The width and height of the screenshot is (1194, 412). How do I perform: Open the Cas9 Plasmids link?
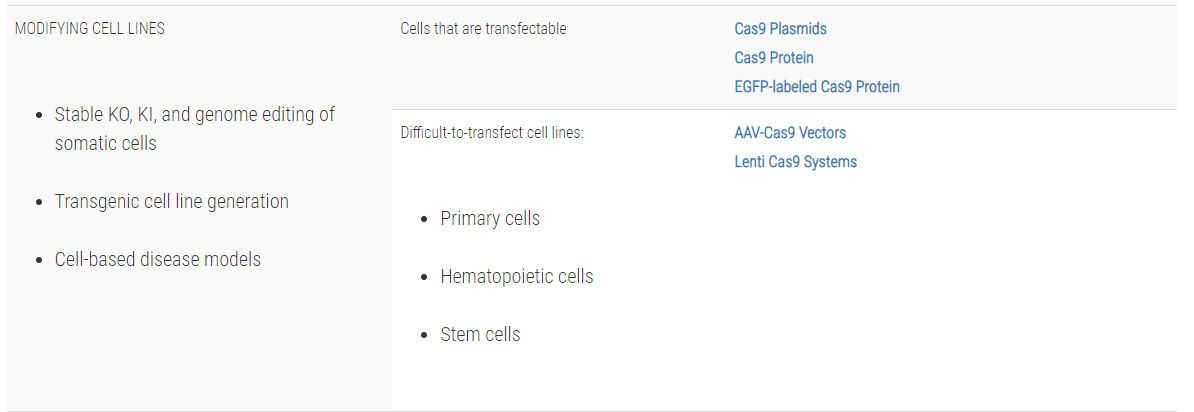[x=780, y=29]
